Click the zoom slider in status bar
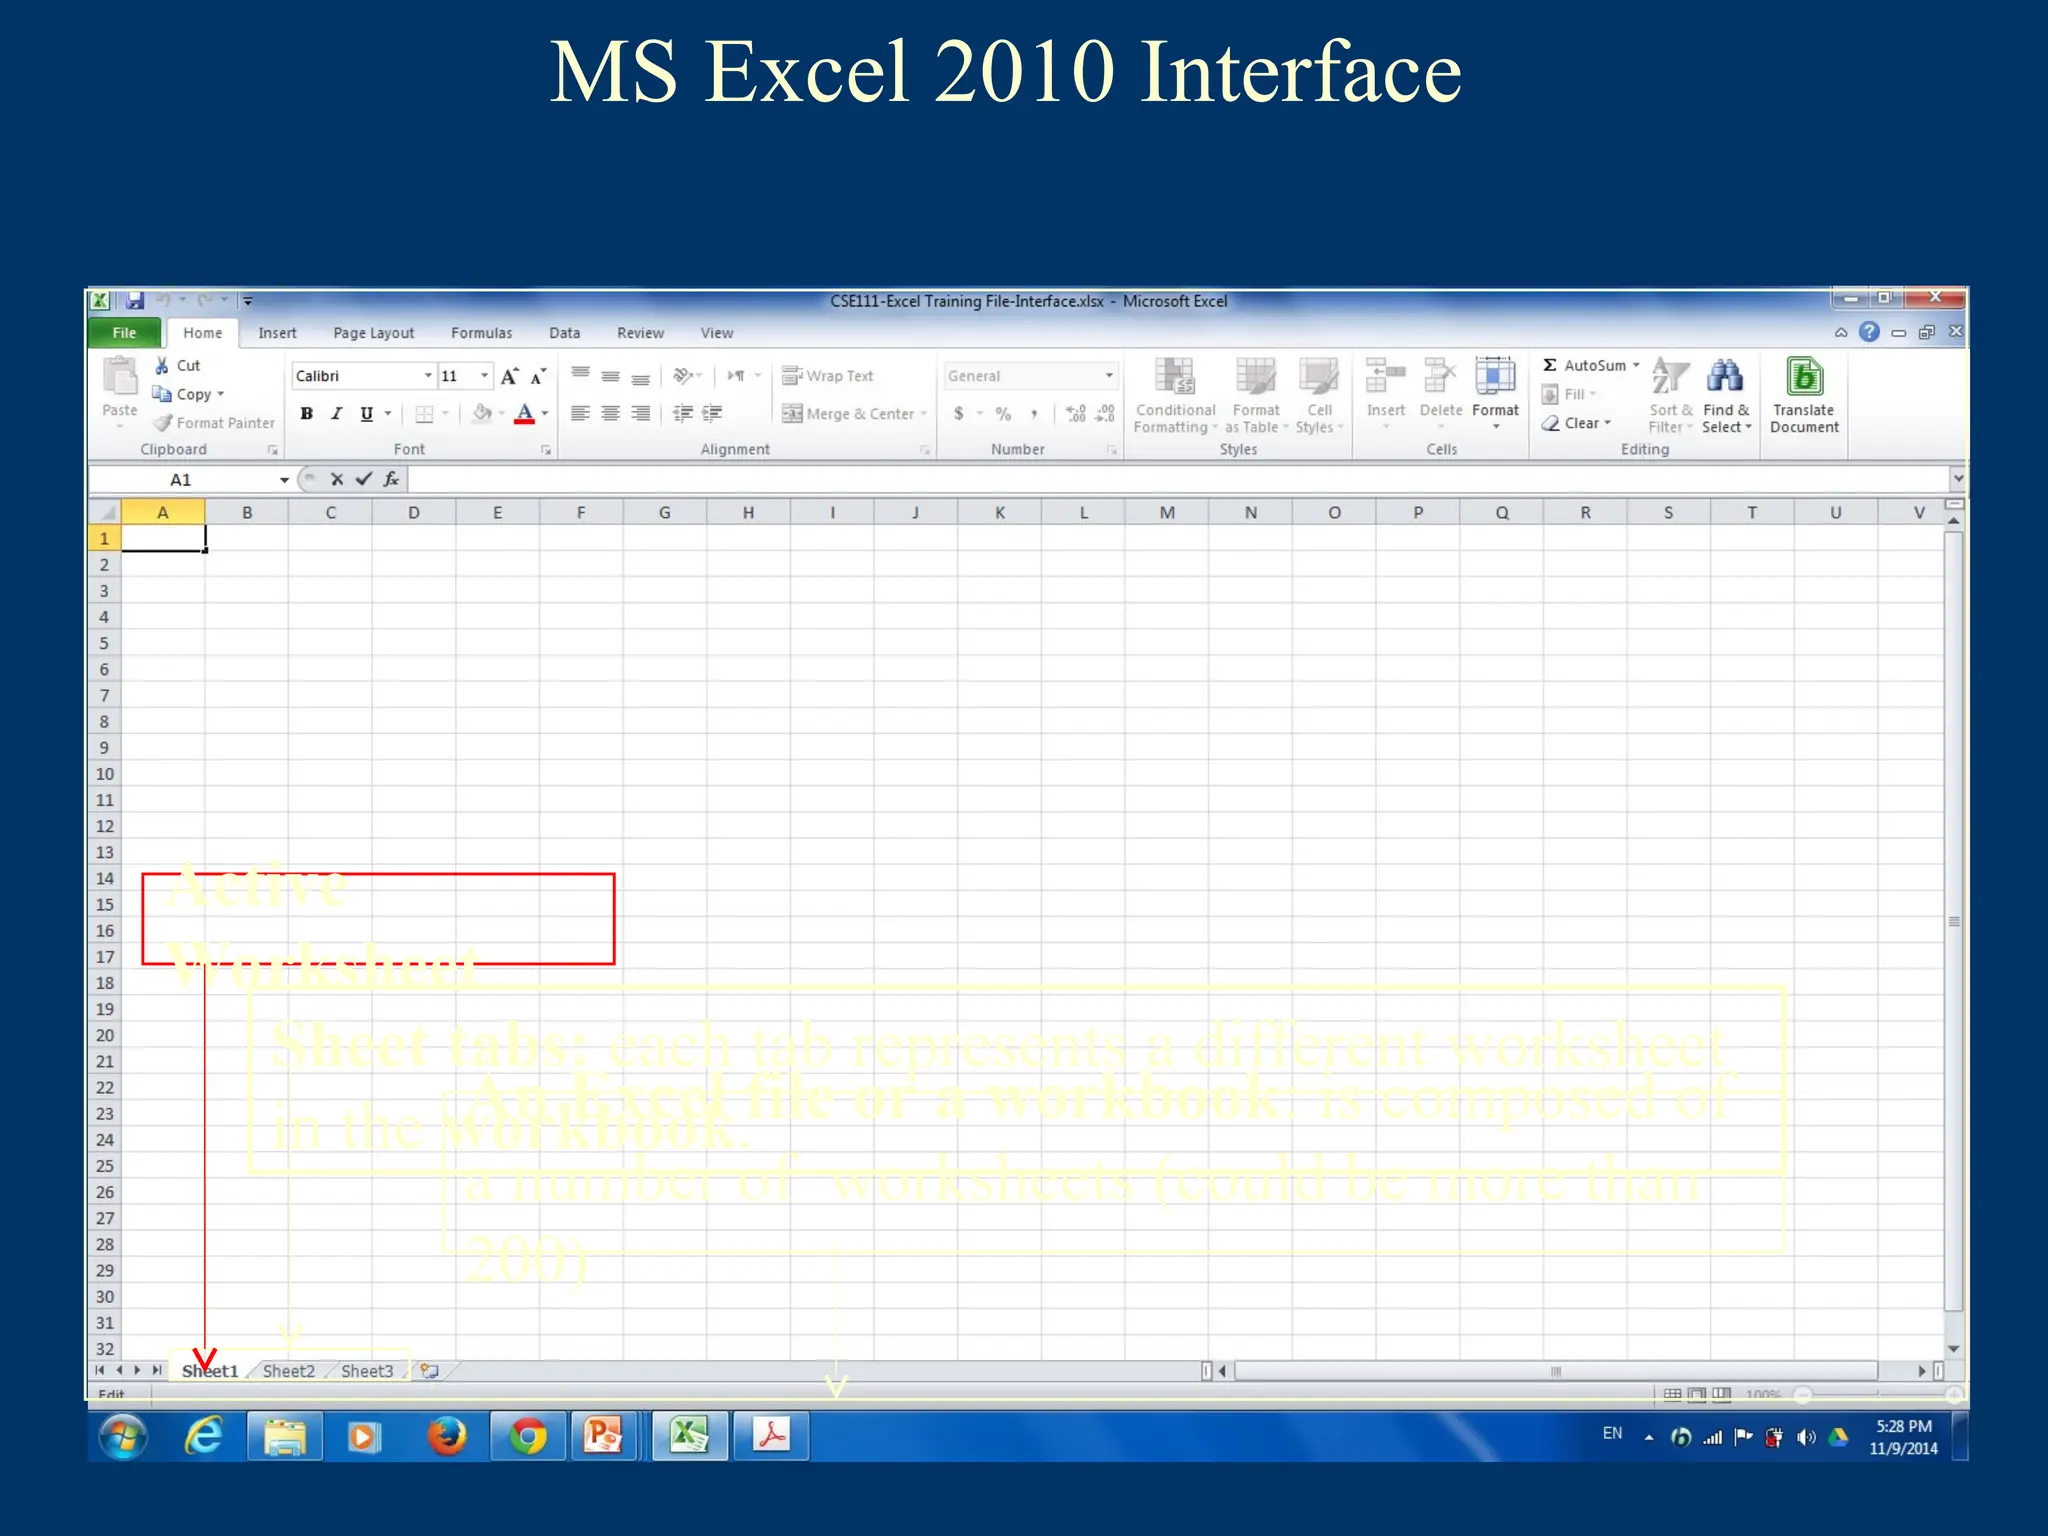The width and height of the screenshot is (2048, 1536). pos(1876,1394)
